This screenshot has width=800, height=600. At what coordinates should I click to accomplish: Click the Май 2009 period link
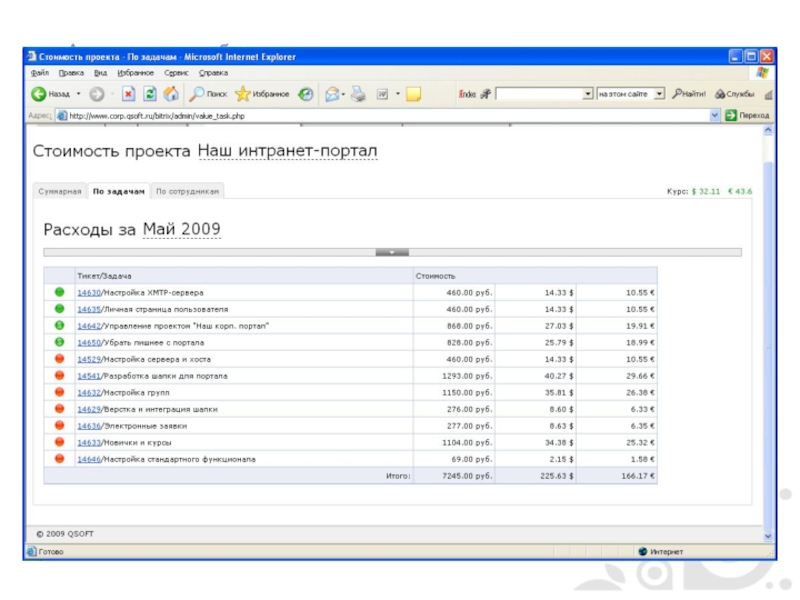point(181,230)
